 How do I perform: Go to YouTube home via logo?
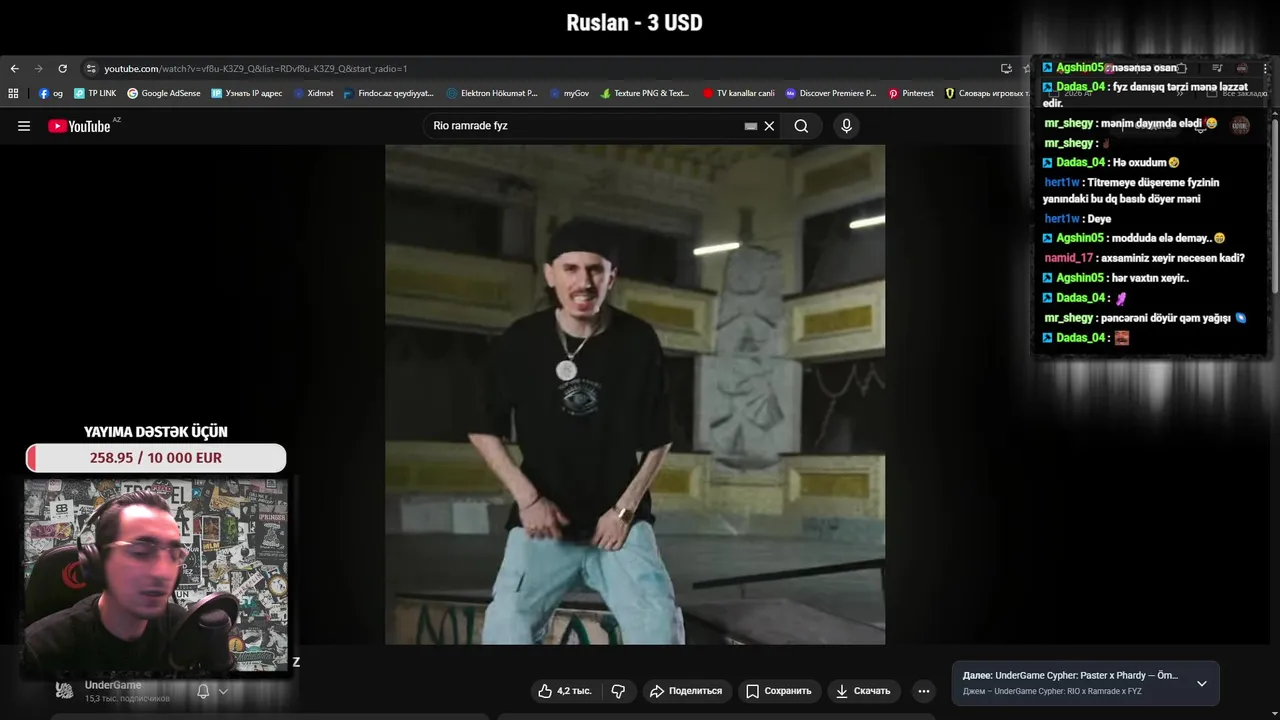tap(80, 126)
